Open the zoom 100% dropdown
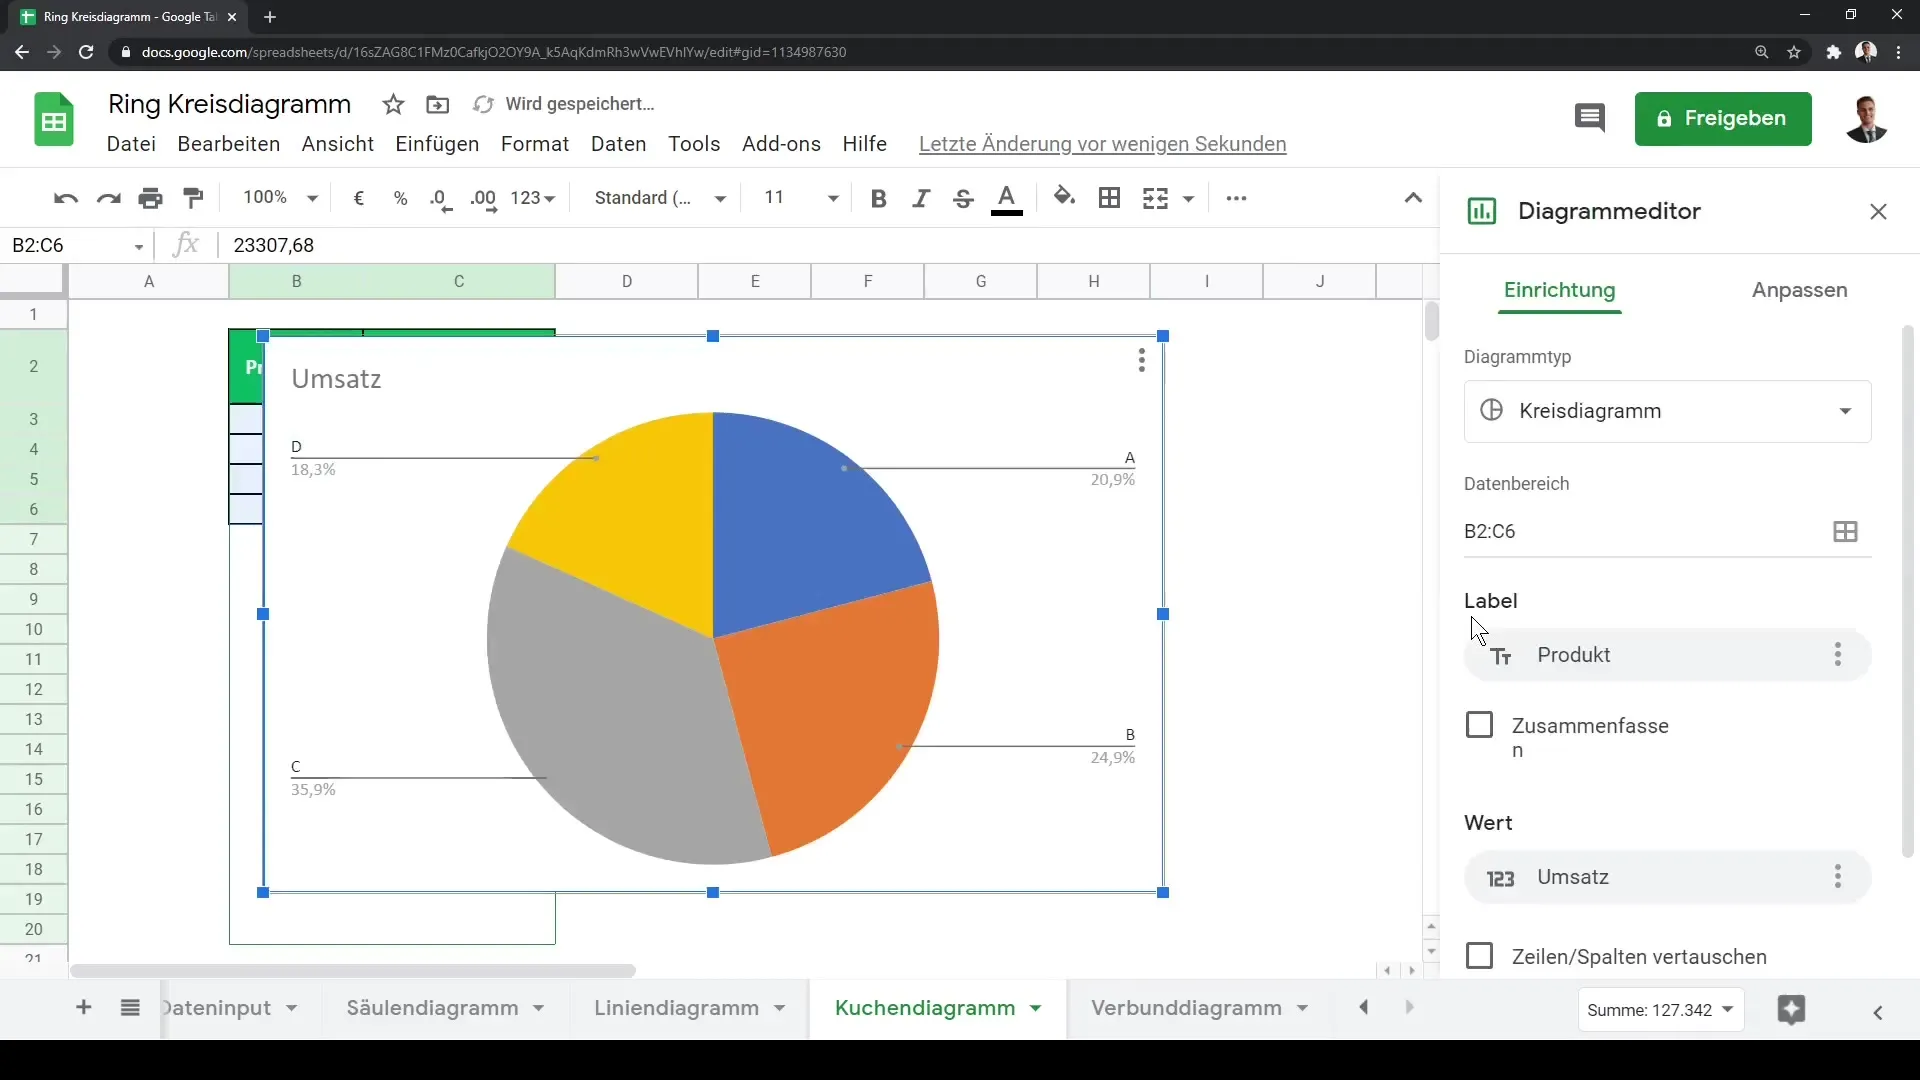This screenshot has height=1080, width=1920. pyautogui.click(x=280, y=198)
